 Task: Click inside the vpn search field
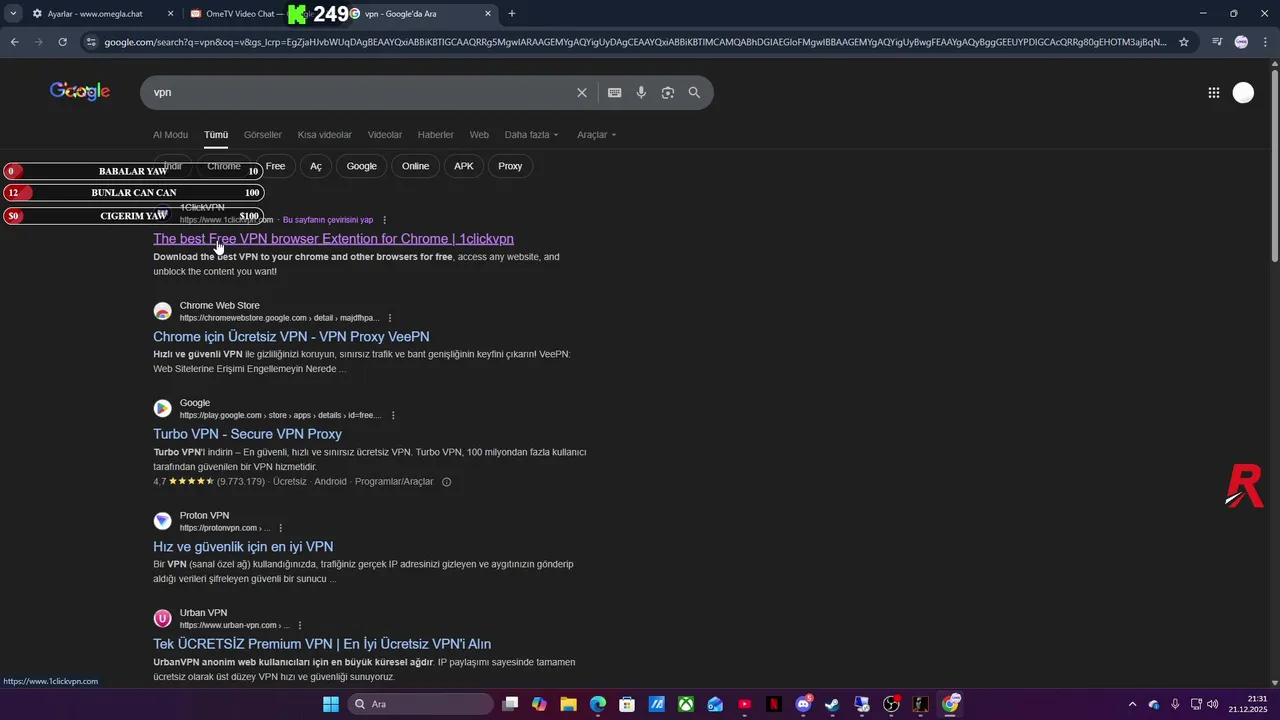(360, 93)
